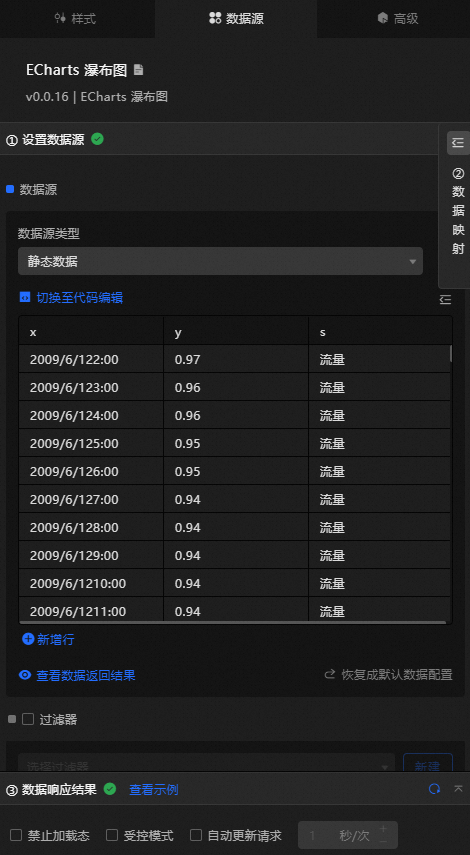Click cell 2009/6/124:00
Screen dimensions: 470x855
[x=91, y=416]
